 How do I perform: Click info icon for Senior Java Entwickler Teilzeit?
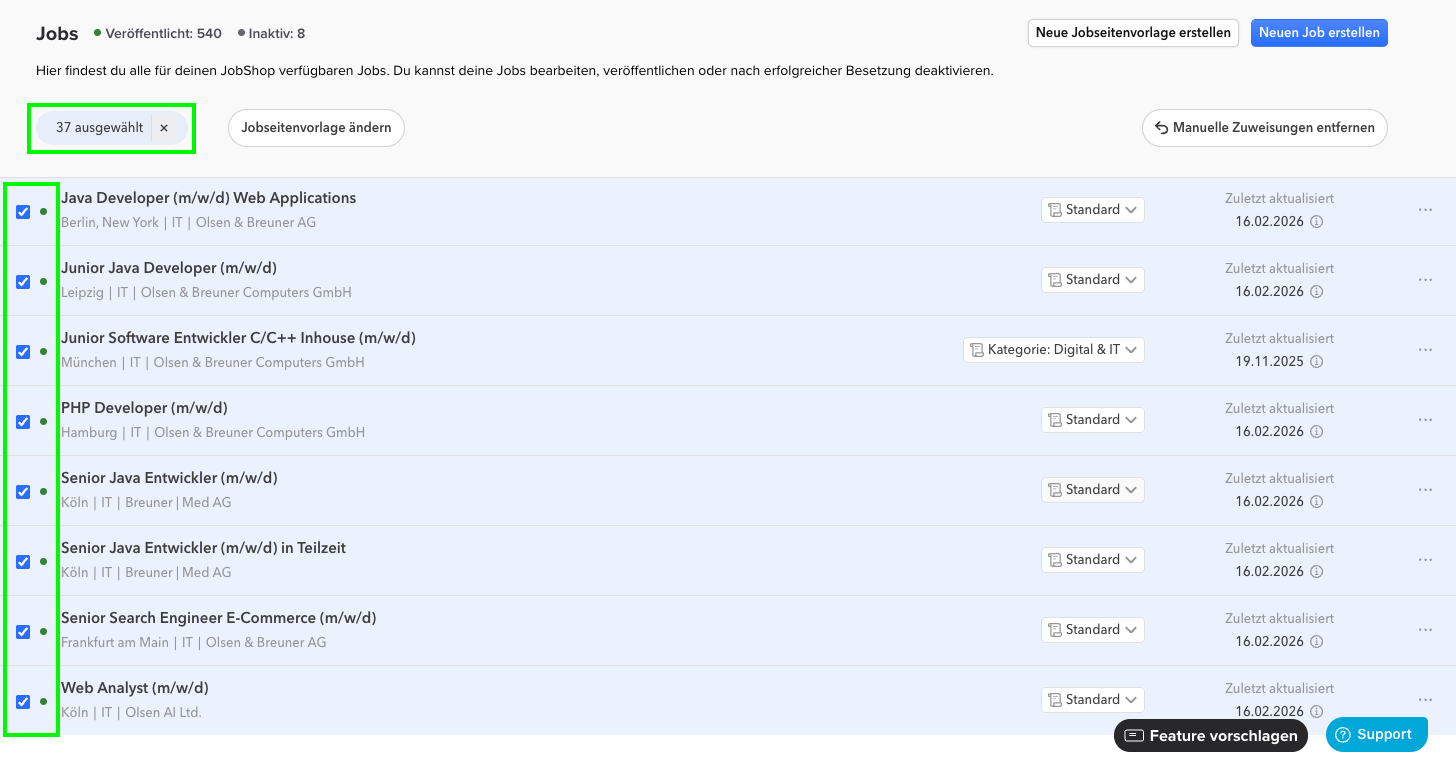pos(1316,572)
